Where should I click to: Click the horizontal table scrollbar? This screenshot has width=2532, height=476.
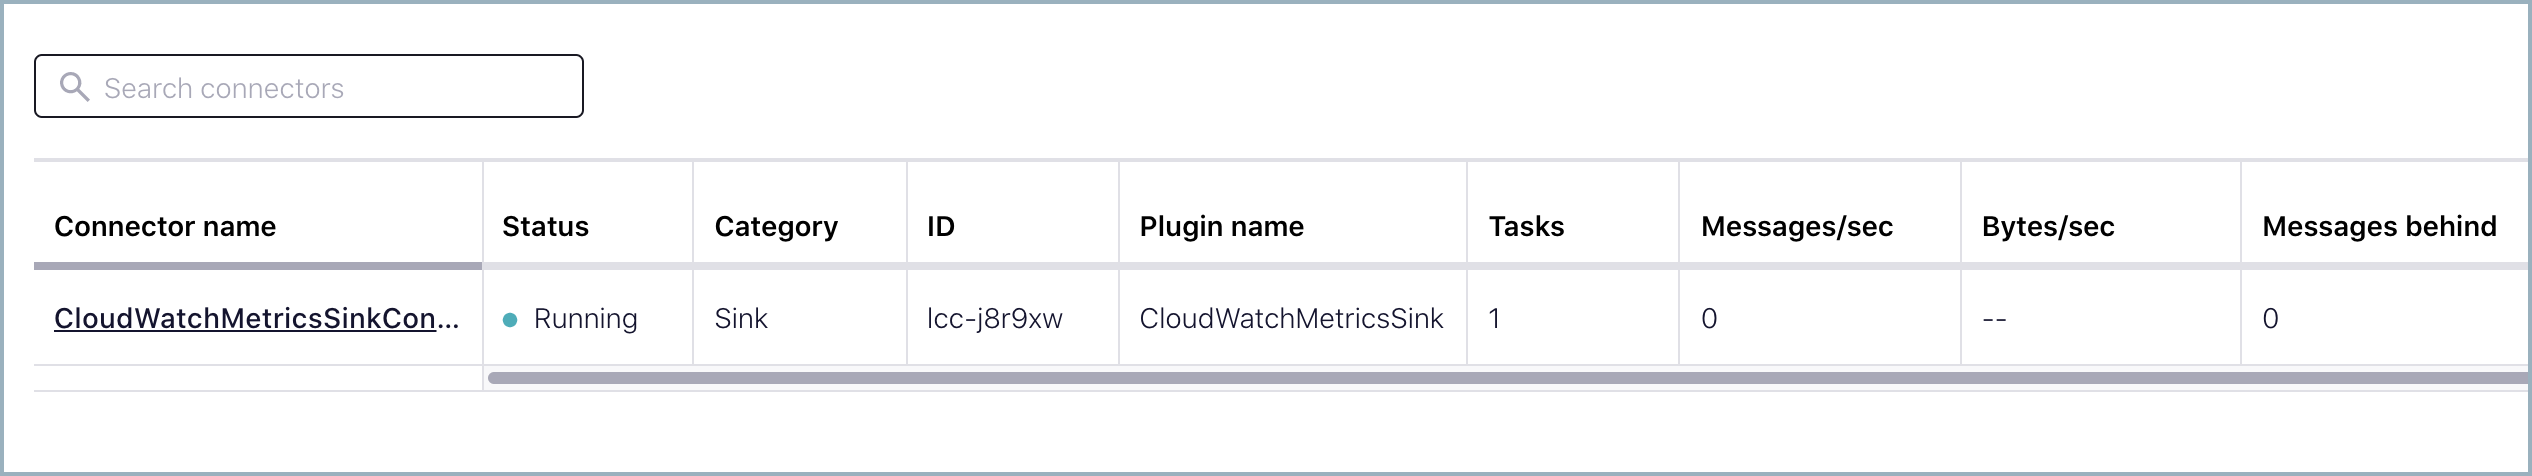tap(1500, 378)
